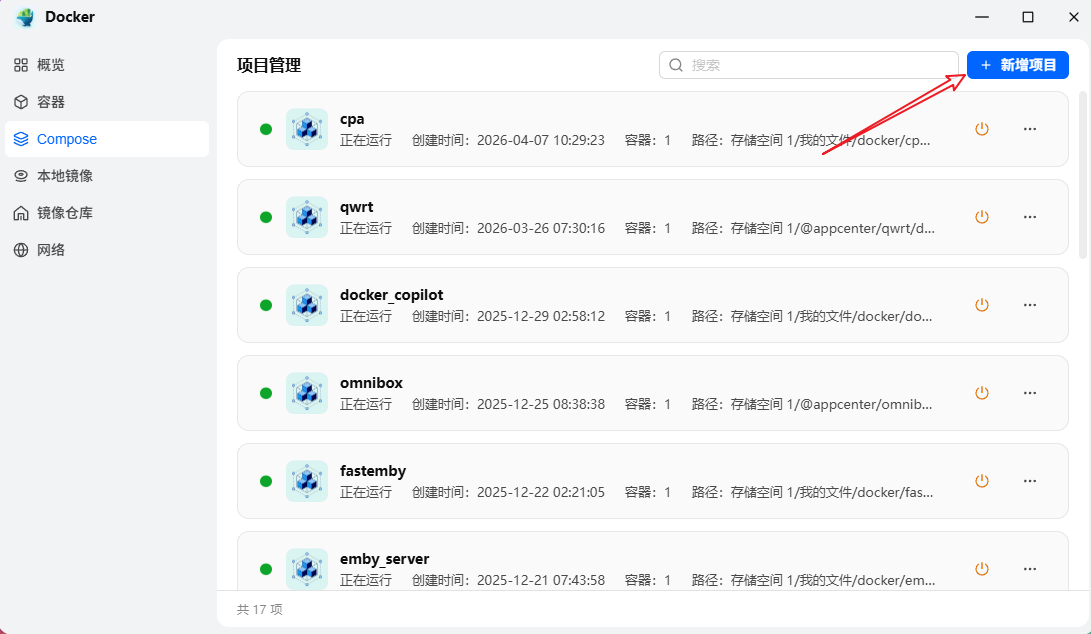Open more options menu for cpa
Viewport: 1091px width, 634px height.
click(1030, 129)
